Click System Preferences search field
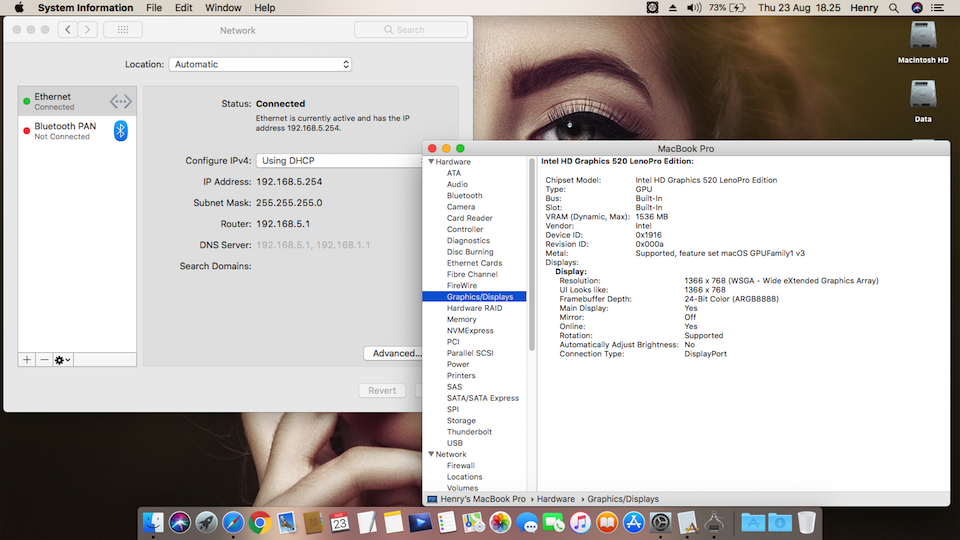Image resolution: width=960 pixels, height=540 pixels. click(411, 29)
